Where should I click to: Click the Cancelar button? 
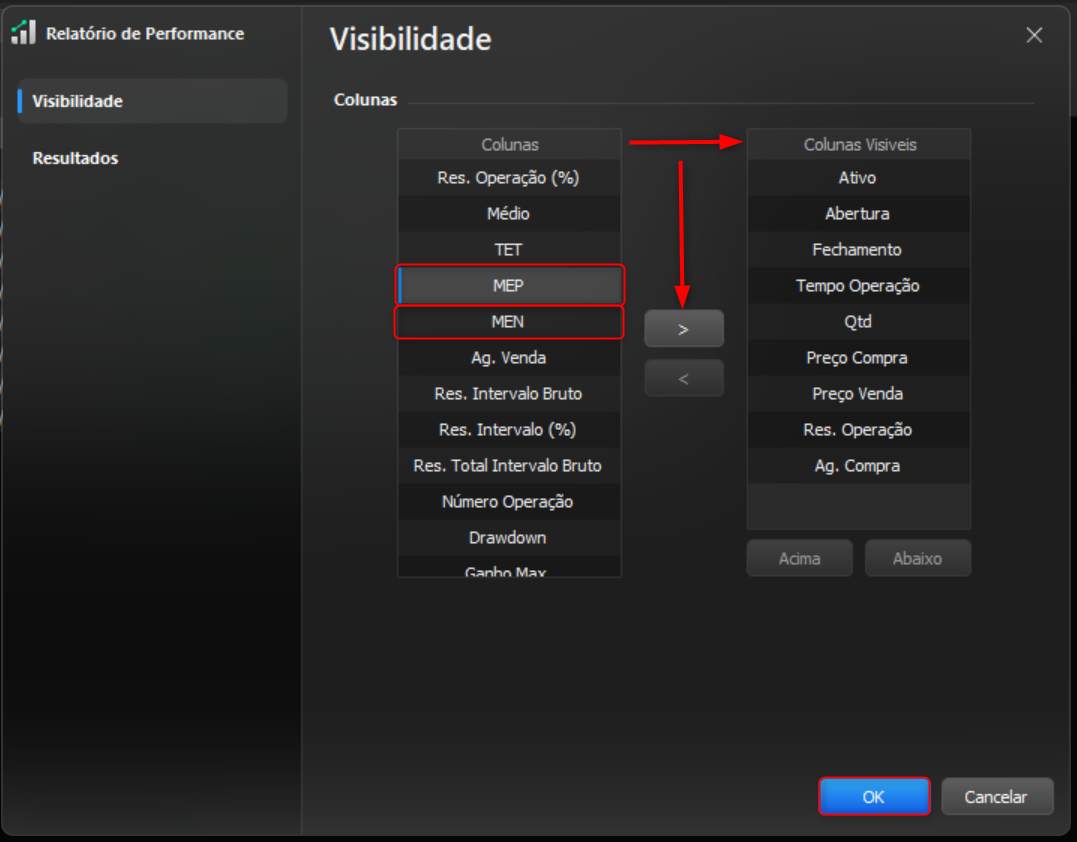996,797
